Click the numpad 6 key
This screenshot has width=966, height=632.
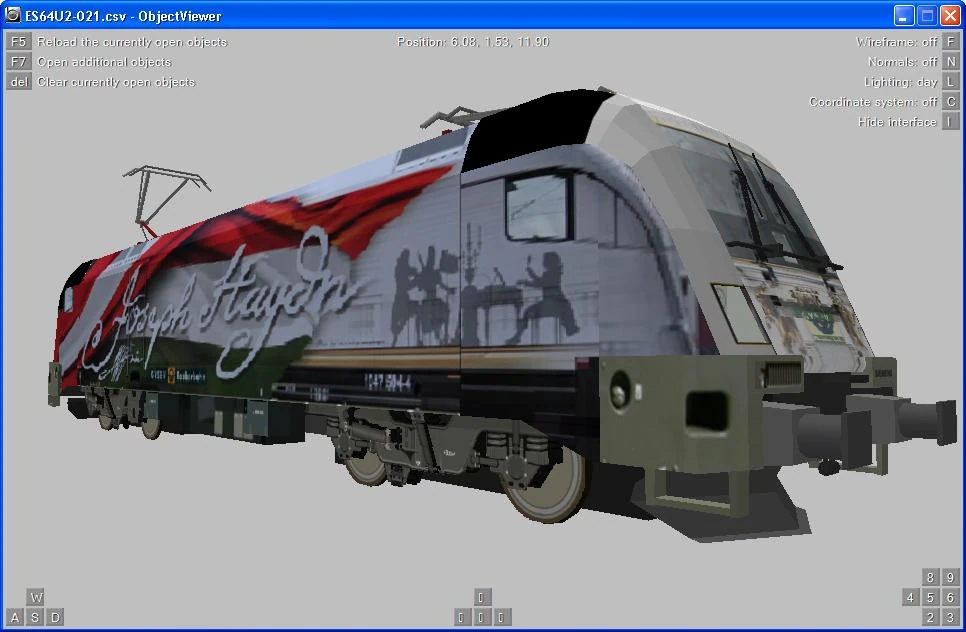pos(951,597)
